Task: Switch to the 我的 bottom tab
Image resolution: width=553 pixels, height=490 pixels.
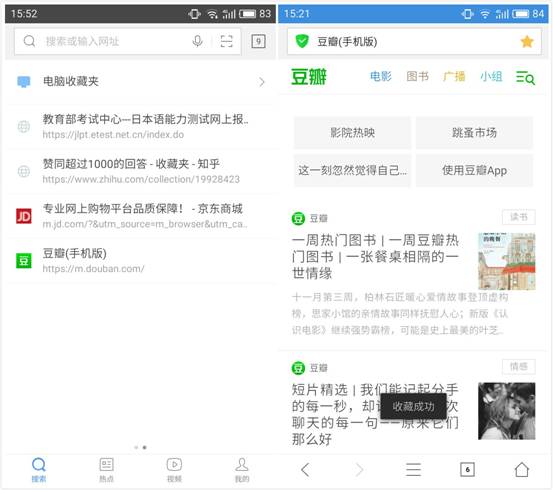Action: coord(242,470)
